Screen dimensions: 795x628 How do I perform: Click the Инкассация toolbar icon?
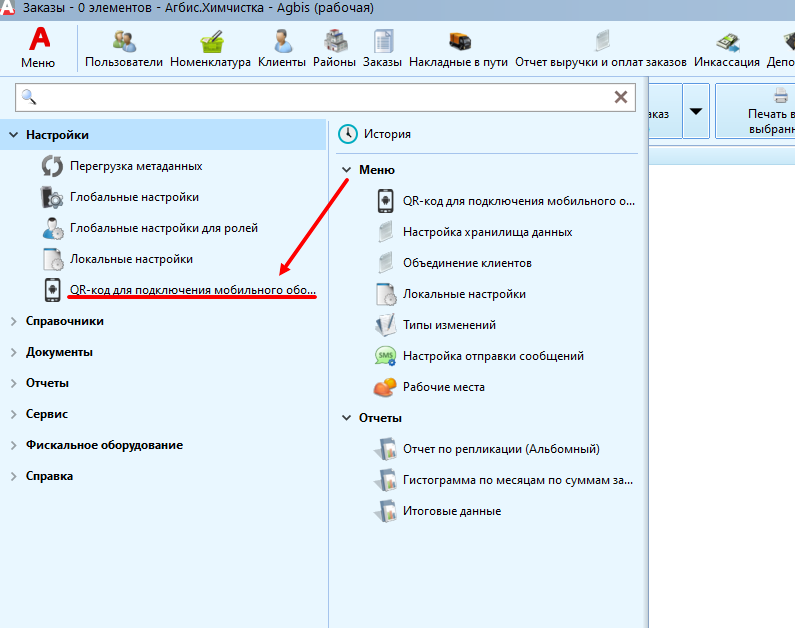click(727, 49)
